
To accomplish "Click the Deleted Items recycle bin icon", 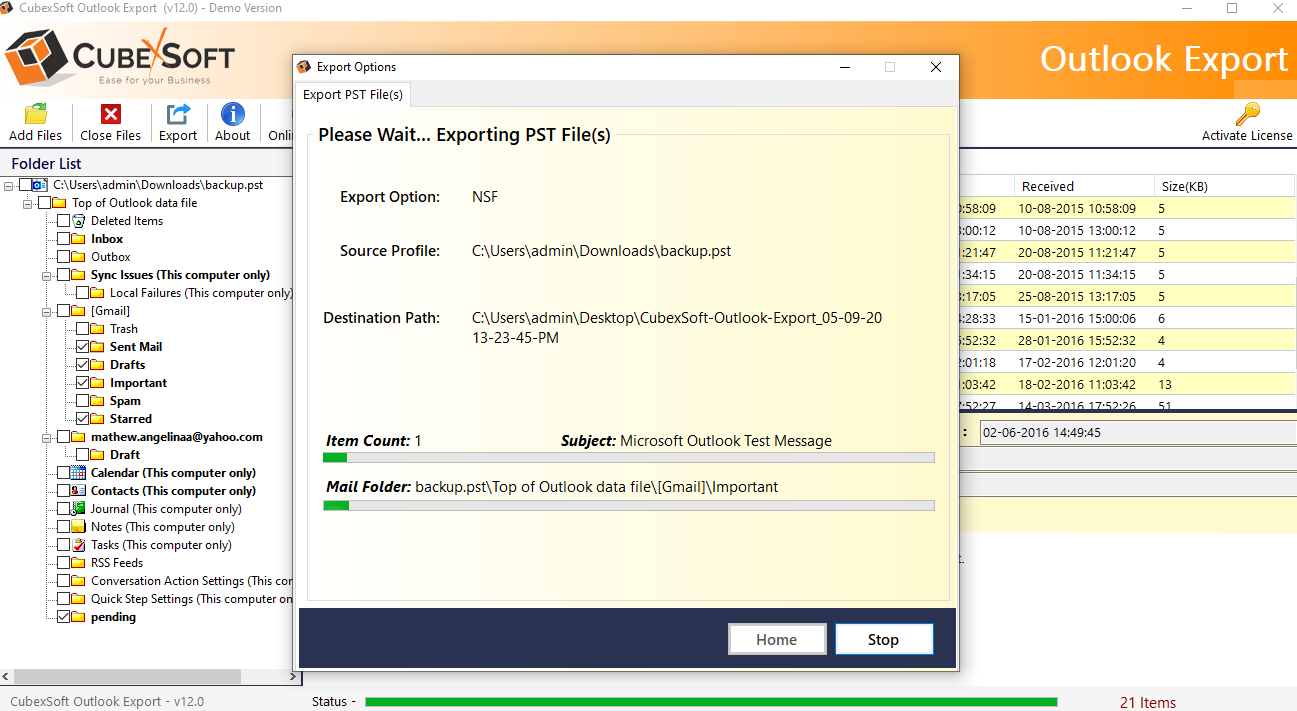I will click(78, 221).
